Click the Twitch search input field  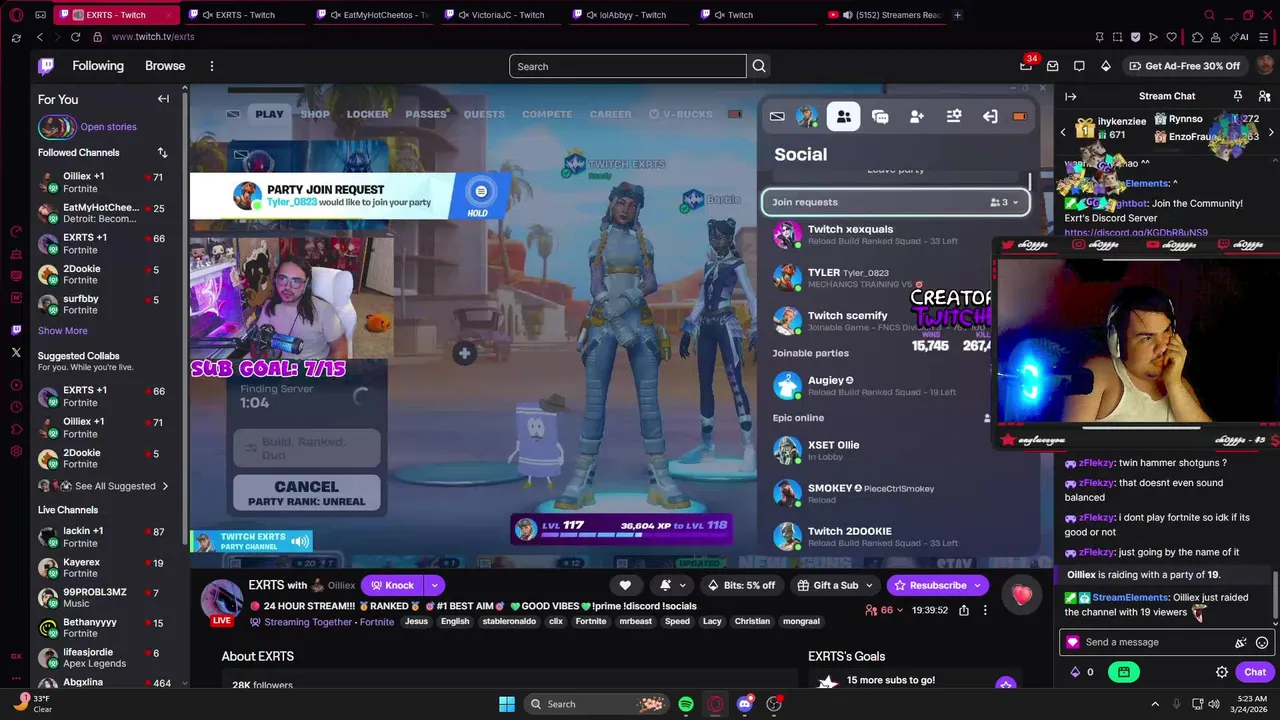click(628, 66)
